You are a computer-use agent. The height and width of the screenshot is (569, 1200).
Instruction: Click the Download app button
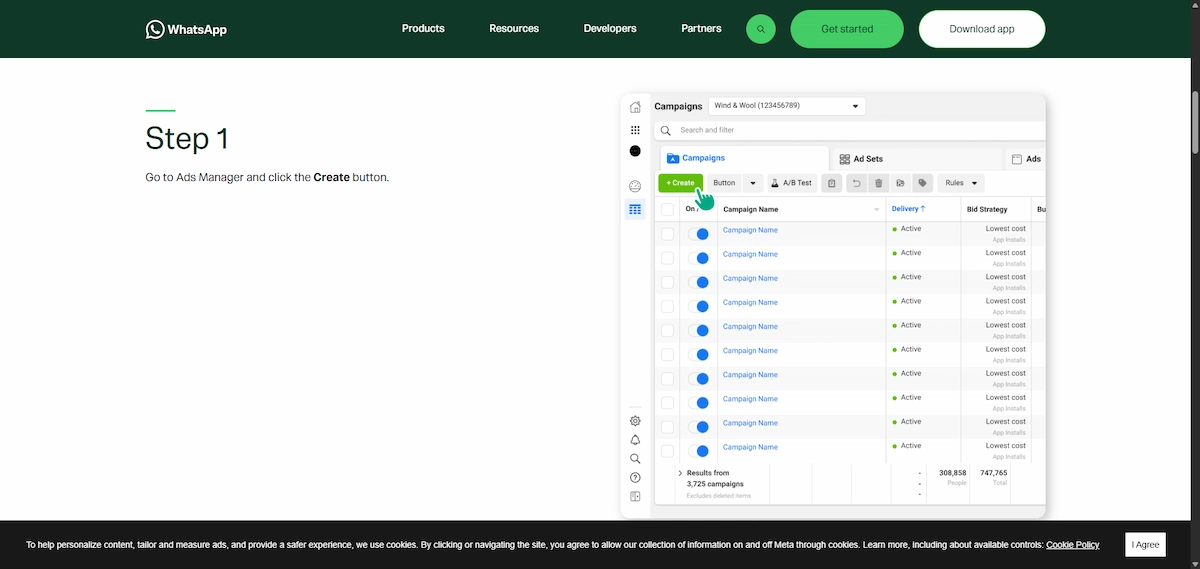pos(982,29)
